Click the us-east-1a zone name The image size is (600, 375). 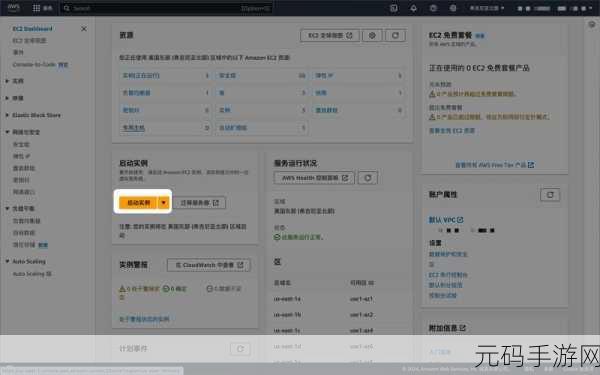pos(287,298)
